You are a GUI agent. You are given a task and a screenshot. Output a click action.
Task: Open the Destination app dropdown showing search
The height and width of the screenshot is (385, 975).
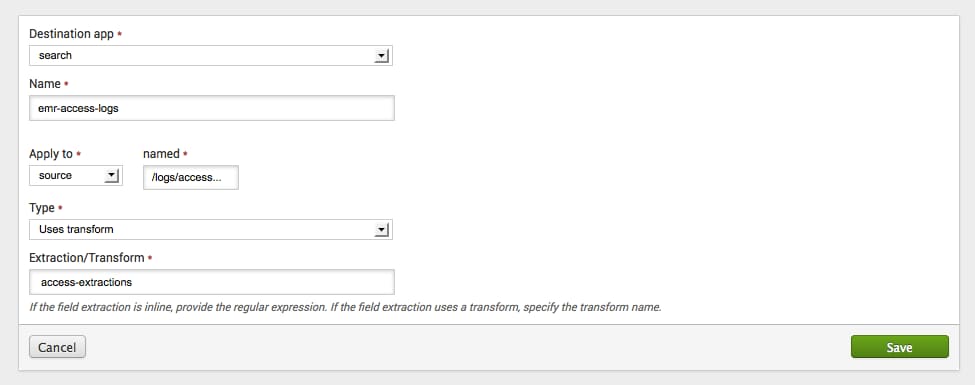tap(211, 55)
